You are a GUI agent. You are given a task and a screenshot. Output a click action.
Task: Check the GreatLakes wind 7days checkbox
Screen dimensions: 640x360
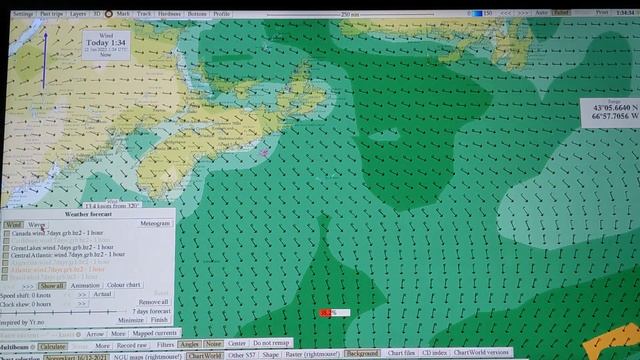[6, 248]
